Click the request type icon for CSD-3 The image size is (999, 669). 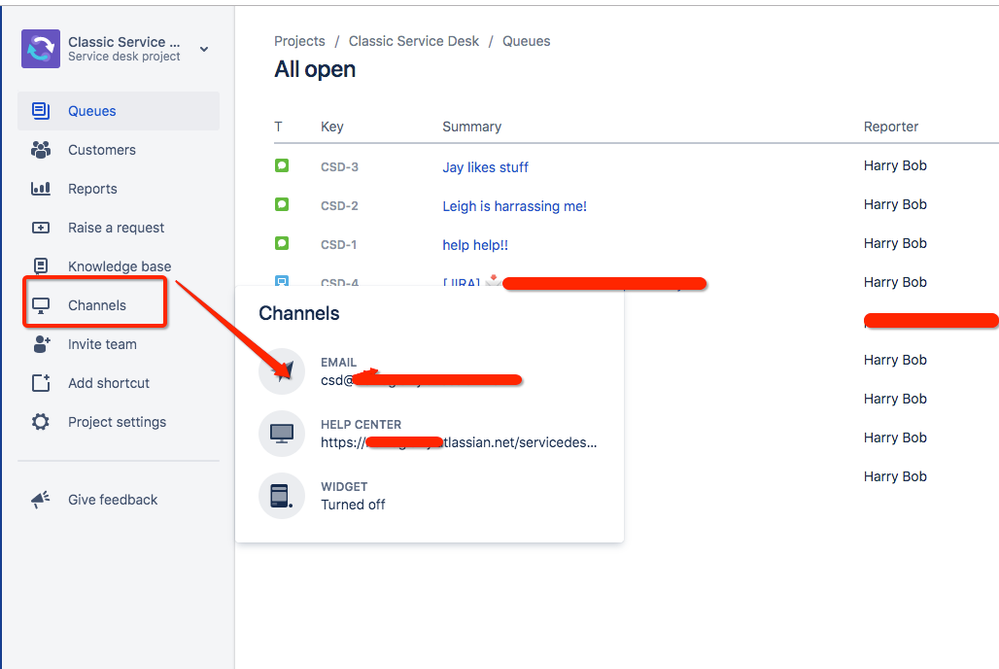[282, 166]
